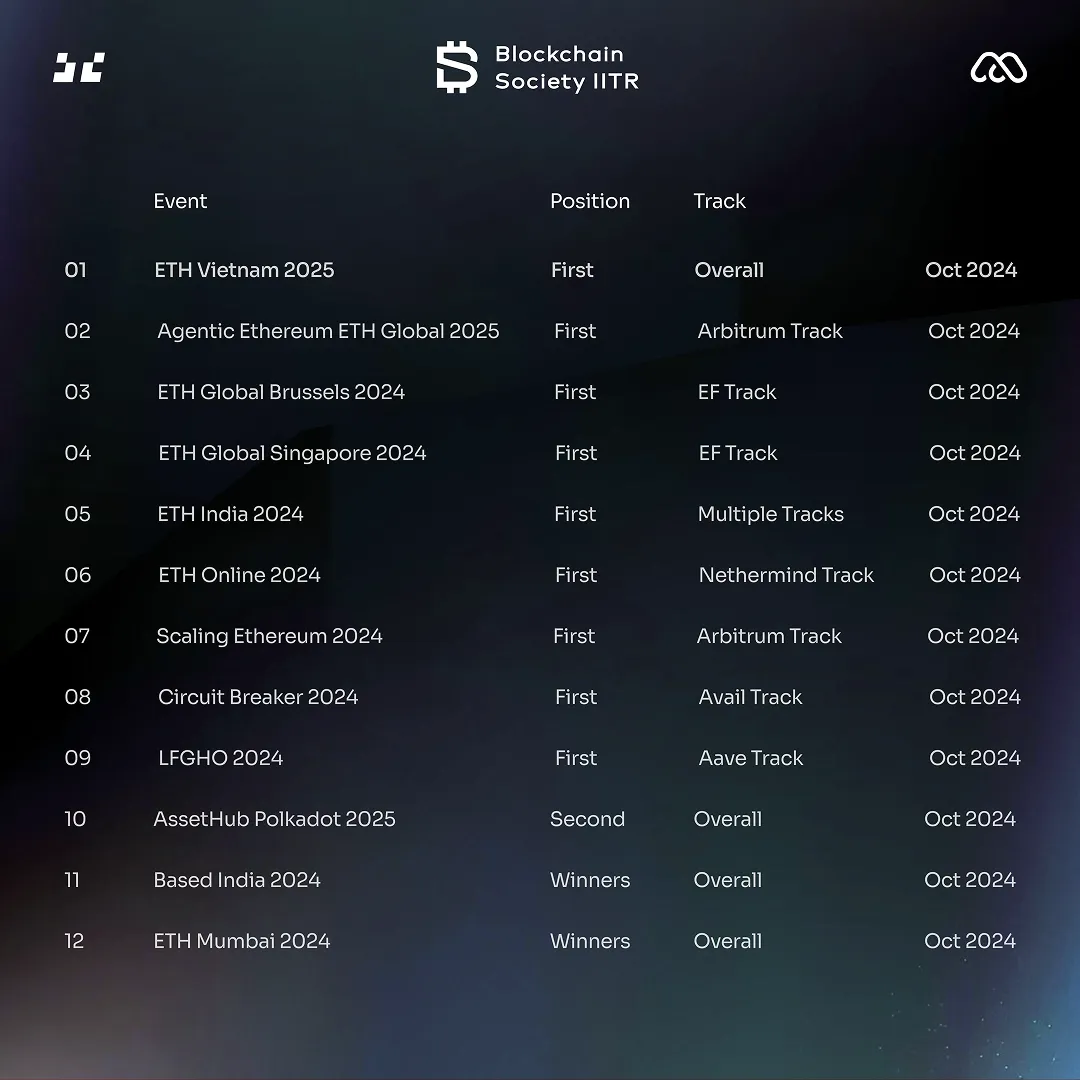The width and height of the screenshot is (1080, 1080).
Task: Click row number 12
Action: pyautogui.click(x=74, y=941)
